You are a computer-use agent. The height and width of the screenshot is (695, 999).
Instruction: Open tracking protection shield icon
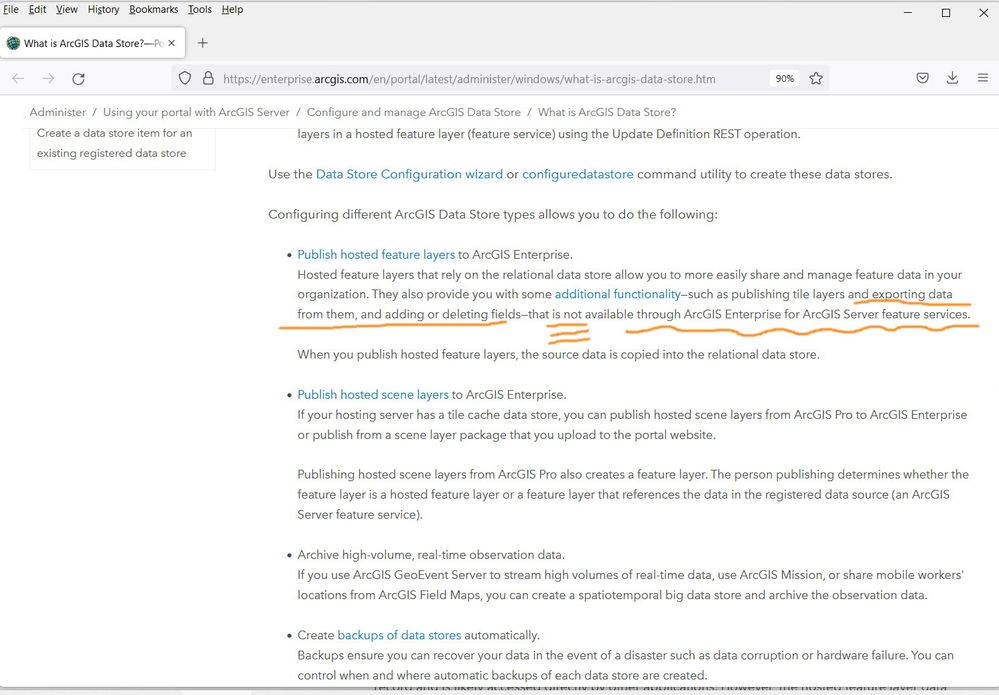pos(185,78)
